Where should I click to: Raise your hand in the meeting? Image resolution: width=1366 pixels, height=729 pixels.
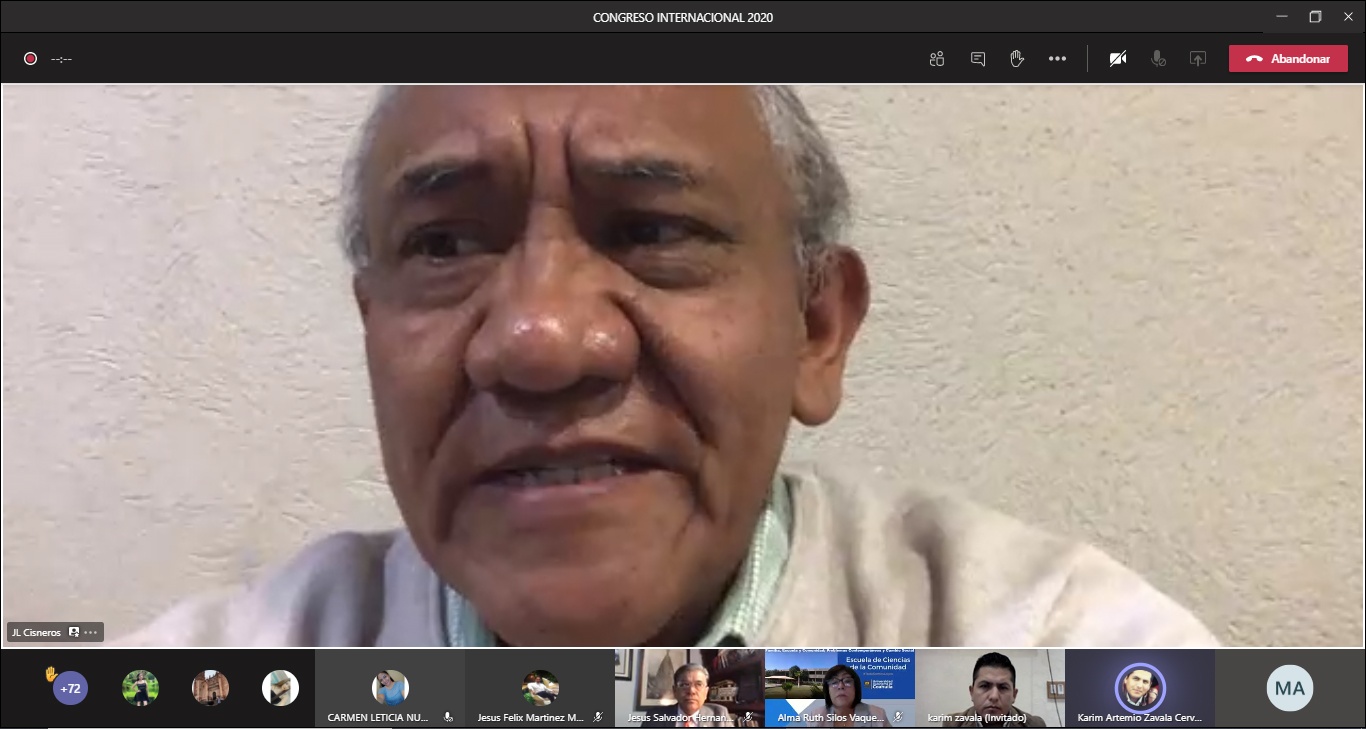[1017, 59]
